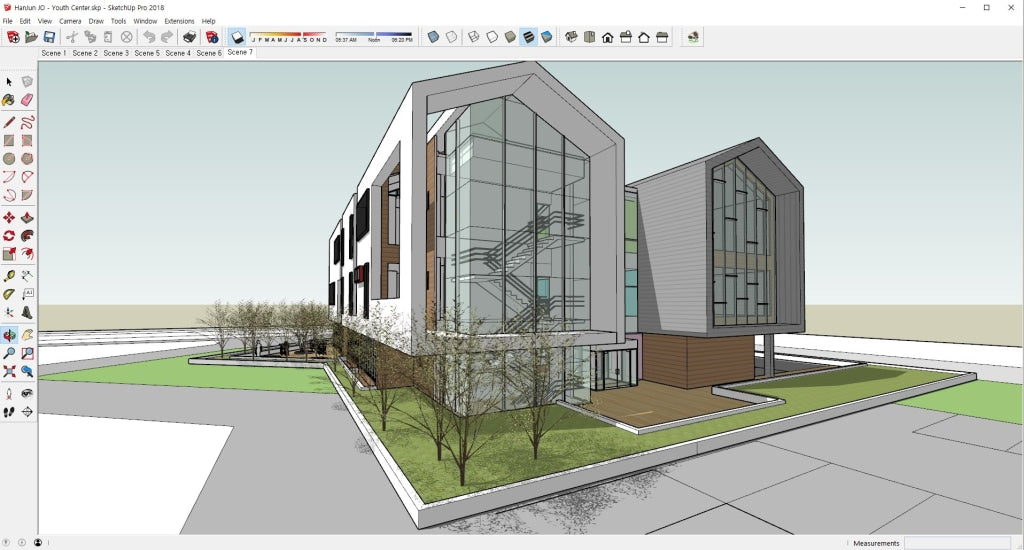Image resolution: width=1024 pixels, height=550 pixels.
Task: Select the Look Around eye tool
Action: coord(27,394)
